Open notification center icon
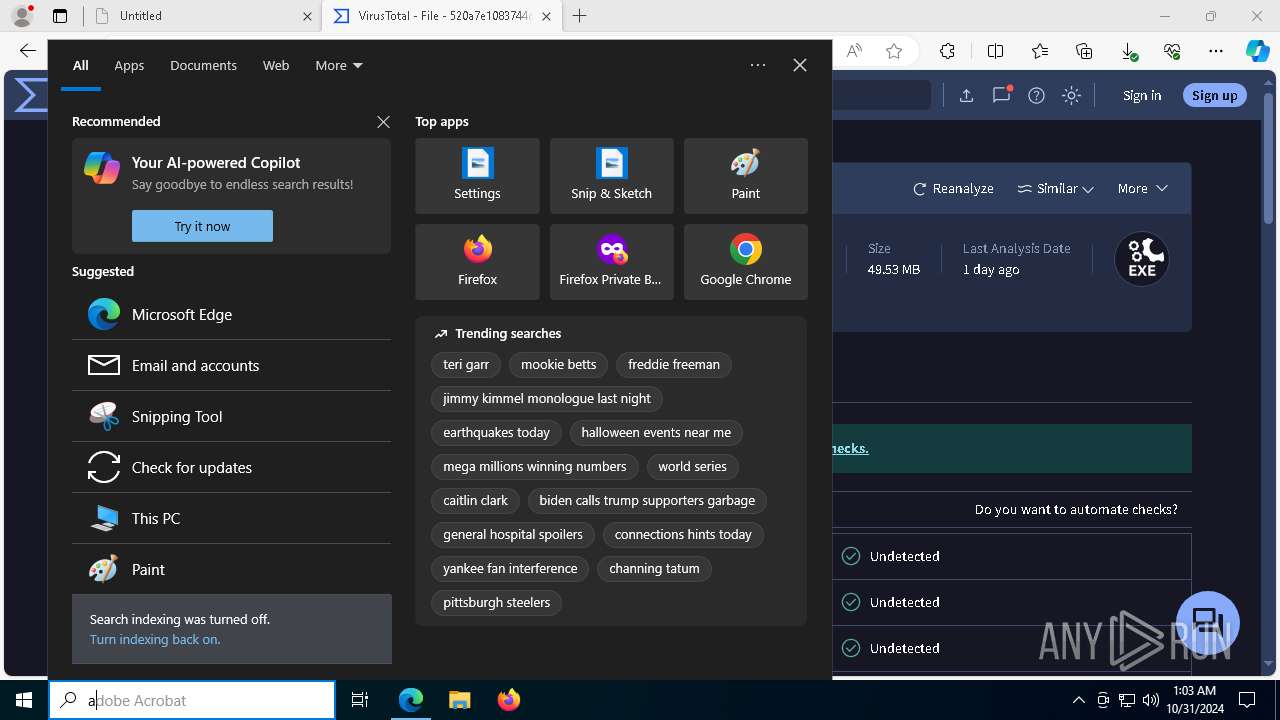Viewport: 1280px width, 720px height. click(1247, 700)
